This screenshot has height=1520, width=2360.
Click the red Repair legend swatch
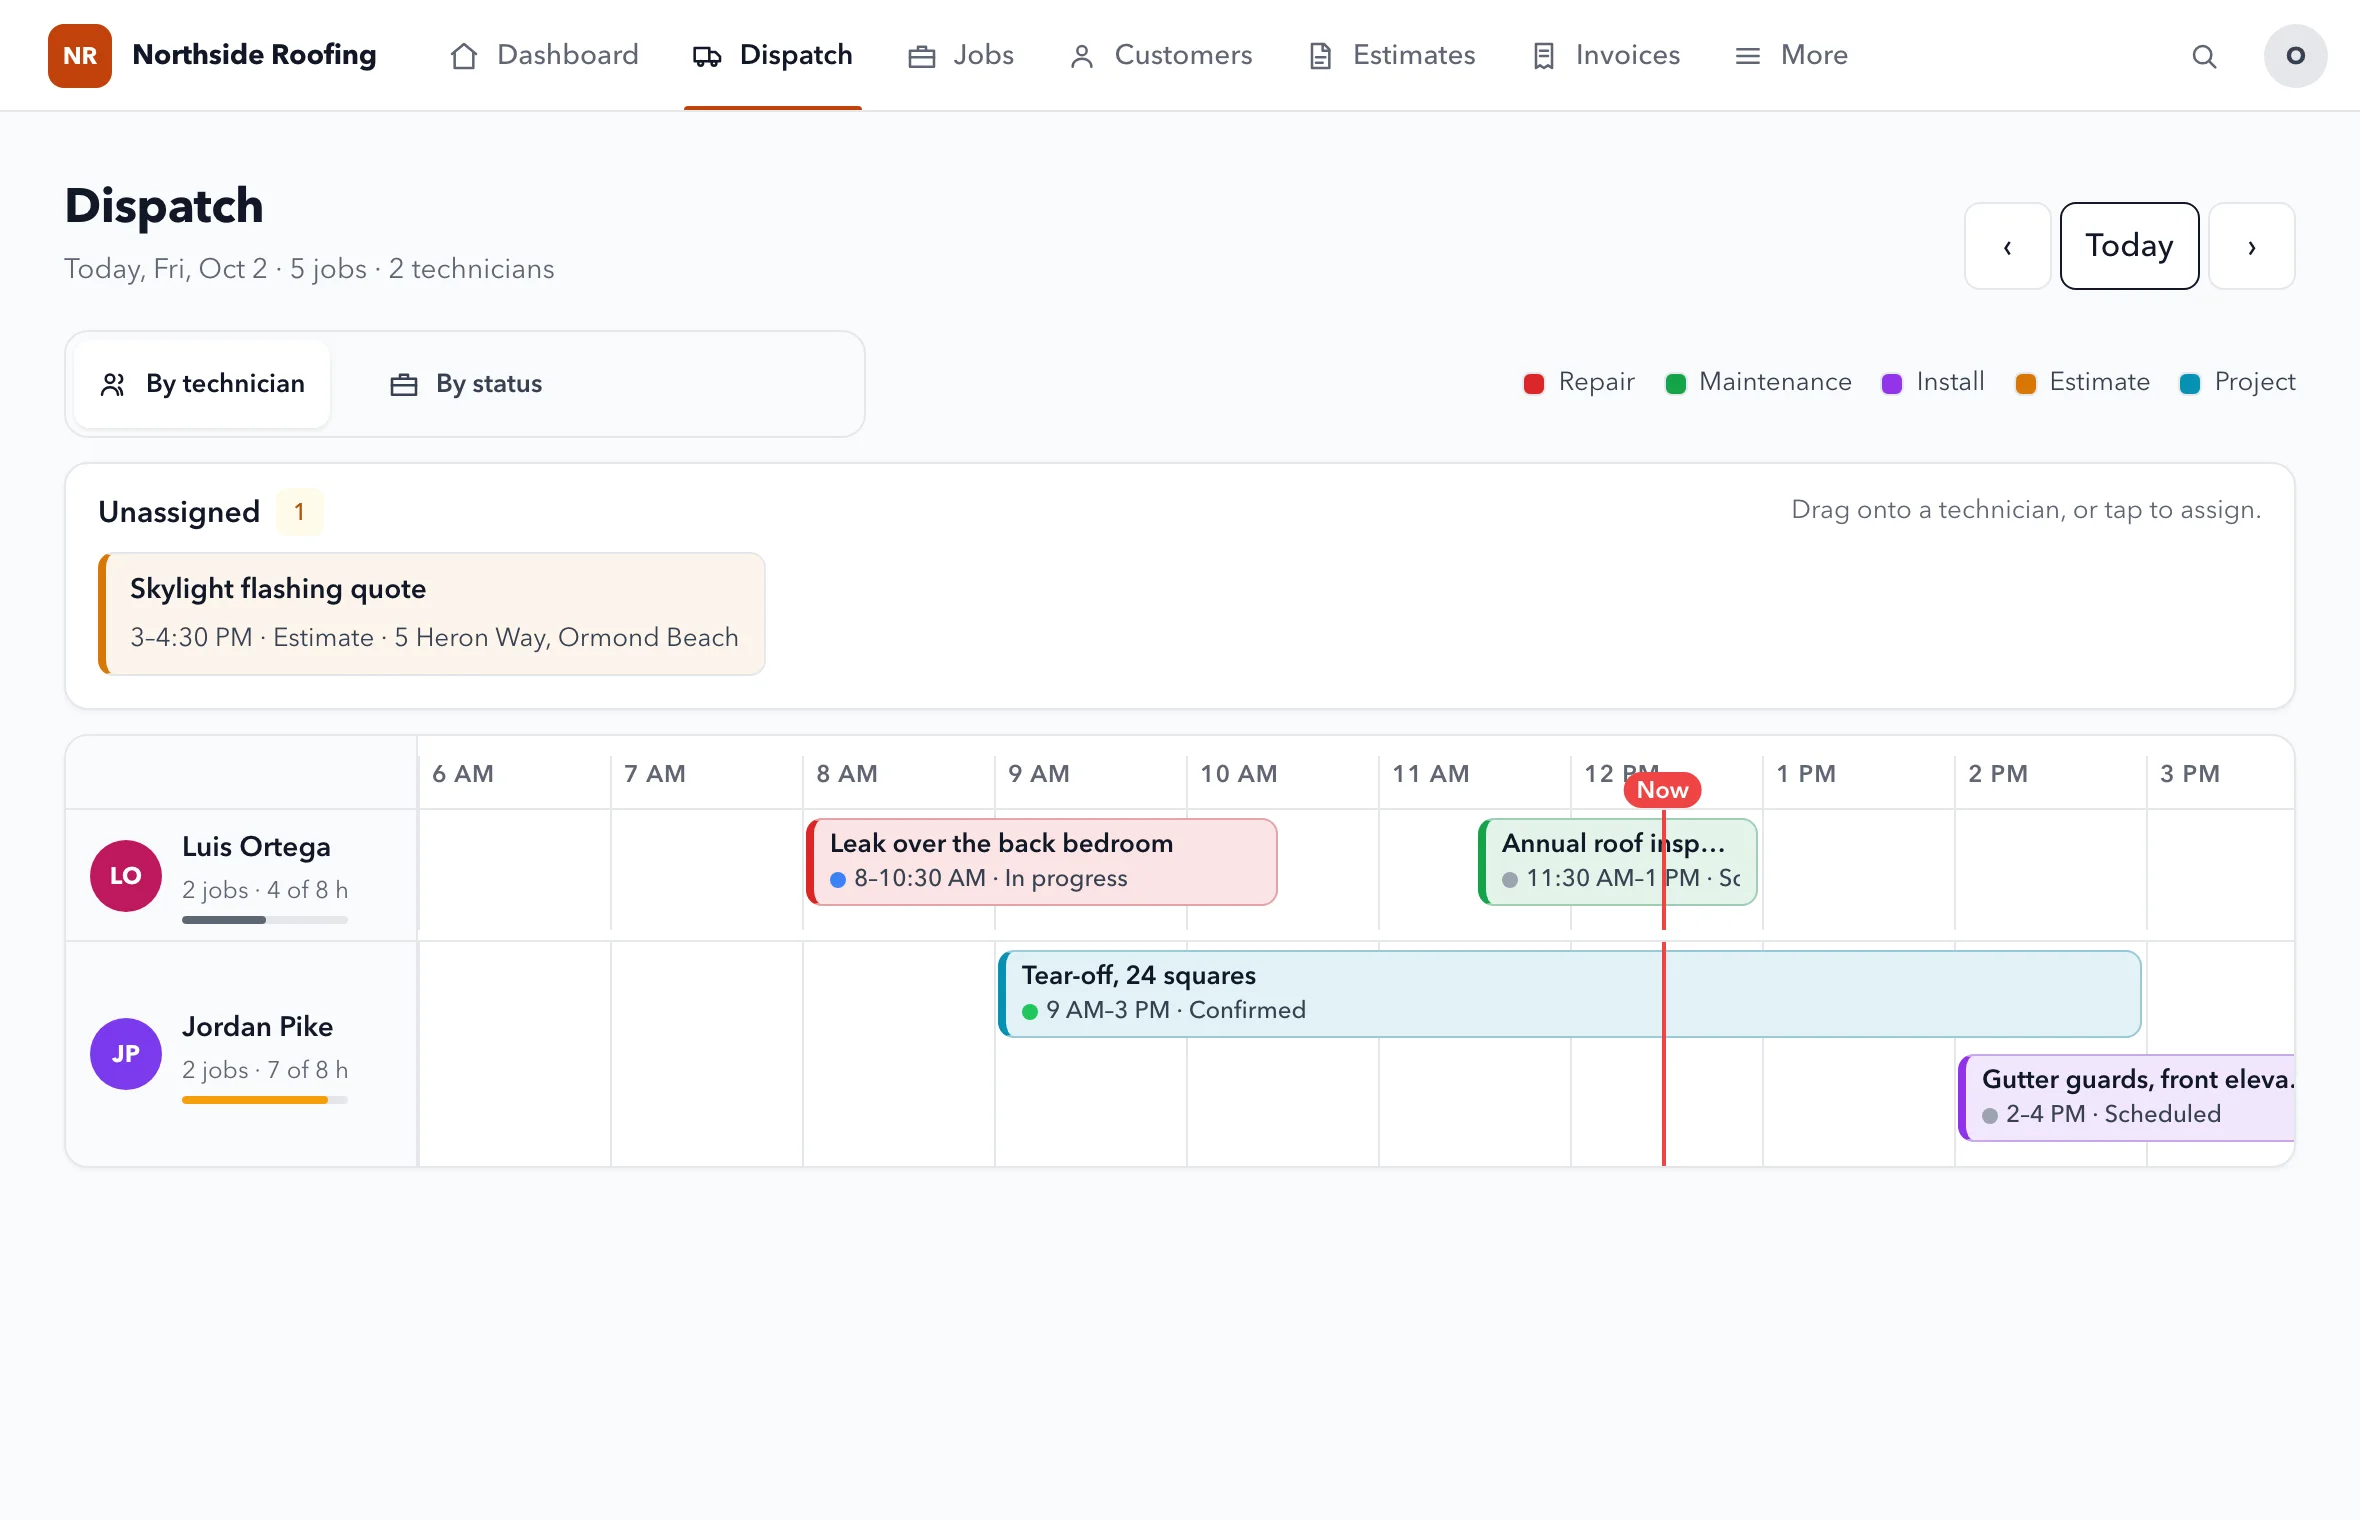[1533, 384]
